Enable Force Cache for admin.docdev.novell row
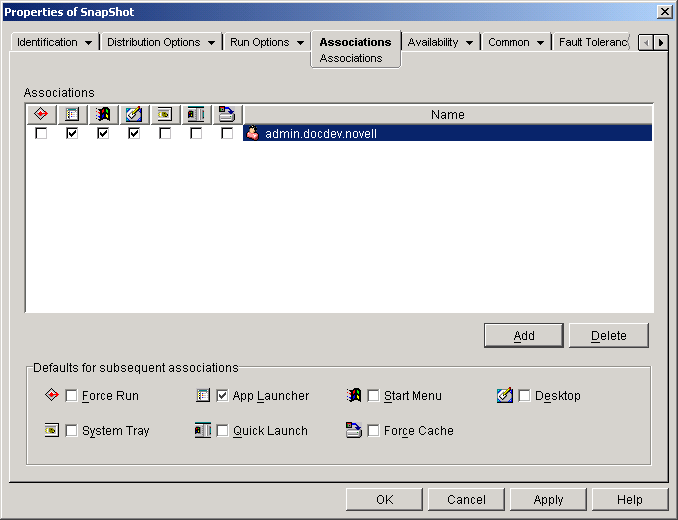 227,134
